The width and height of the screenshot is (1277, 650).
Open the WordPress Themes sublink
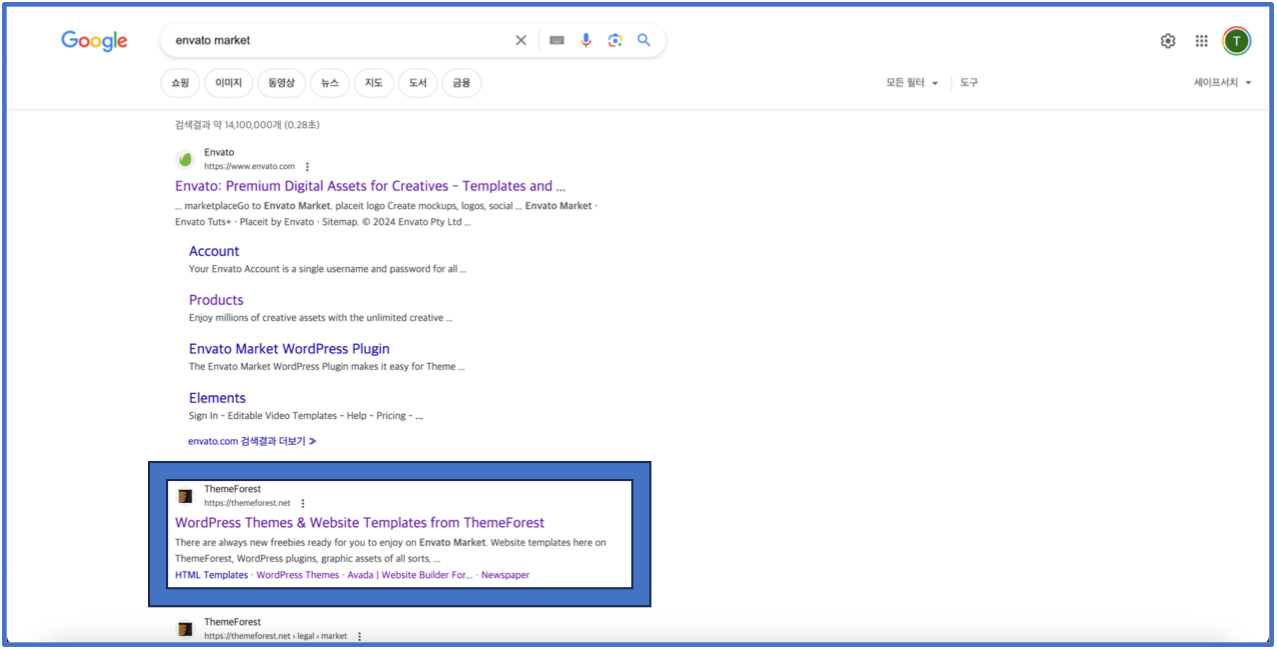point(298,575)
